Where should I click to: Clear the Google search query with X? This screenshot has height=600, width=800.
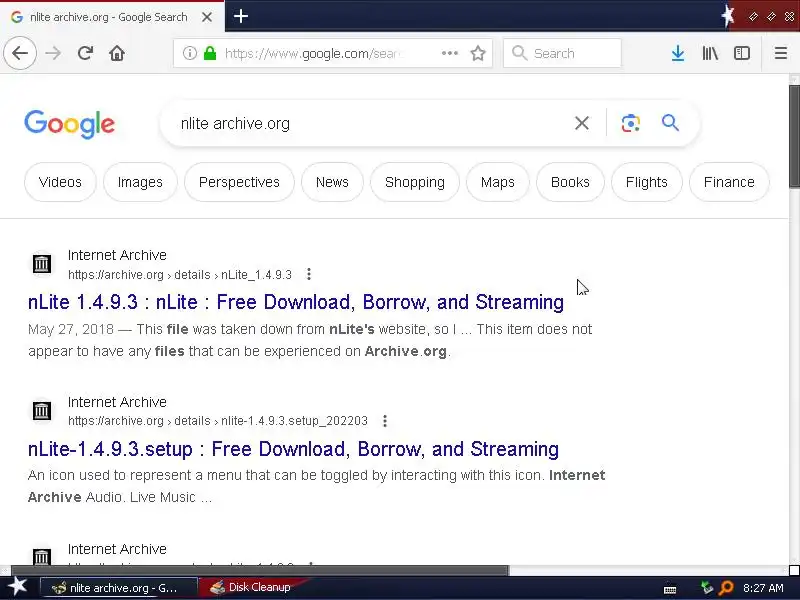(582, 123)
